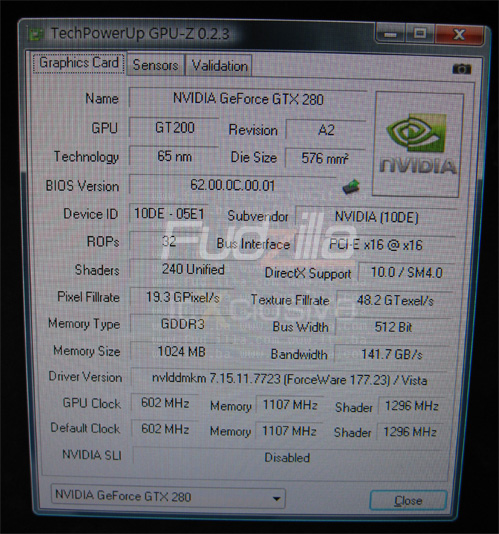Click the Memory Size 1024 MB field
Screen dimensions: 499x534
pos(182,351)
